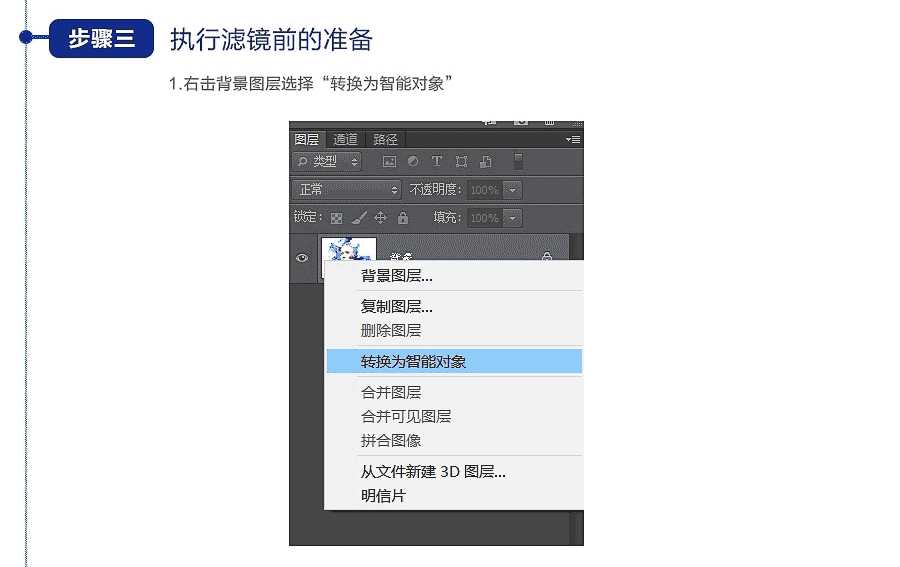Hide the 背景 layer with eye icon

(302, 258)
